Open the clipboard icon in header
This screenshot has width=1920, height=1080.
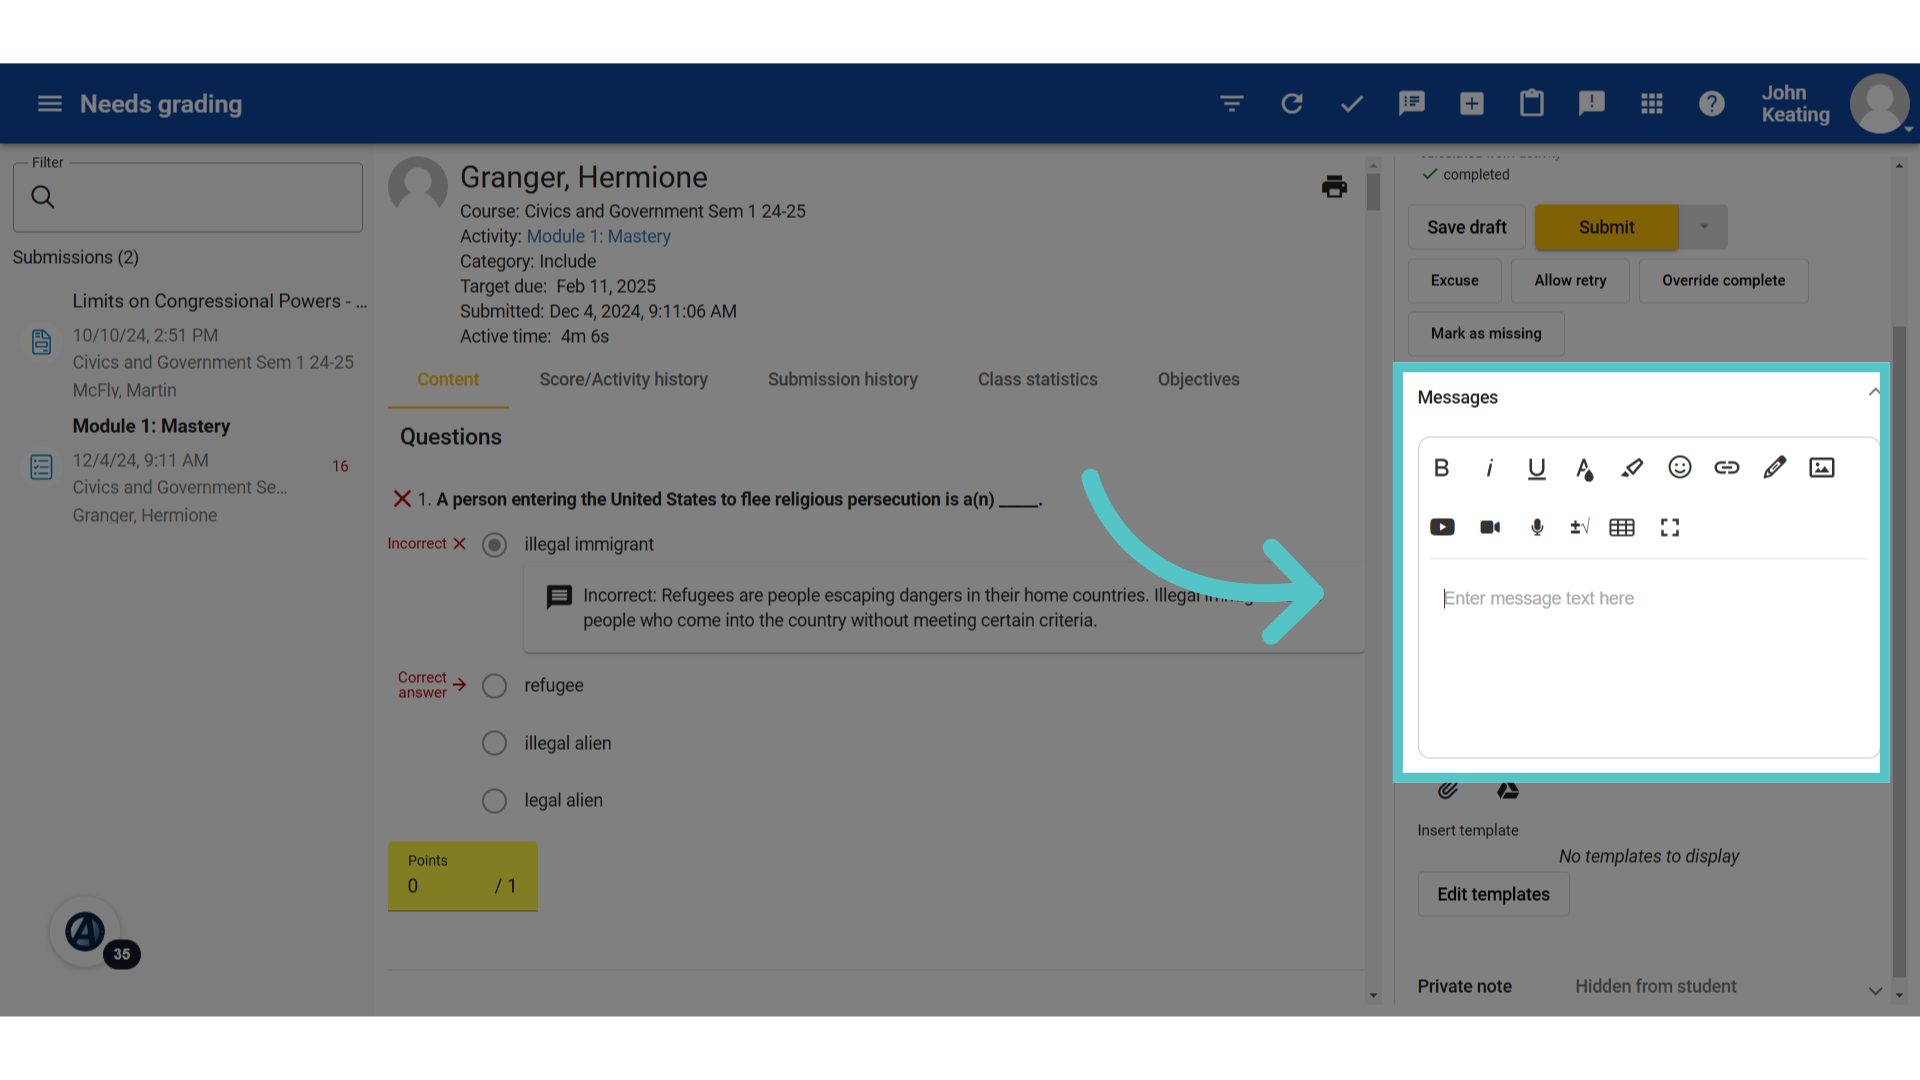click(x=1532, y=104)
